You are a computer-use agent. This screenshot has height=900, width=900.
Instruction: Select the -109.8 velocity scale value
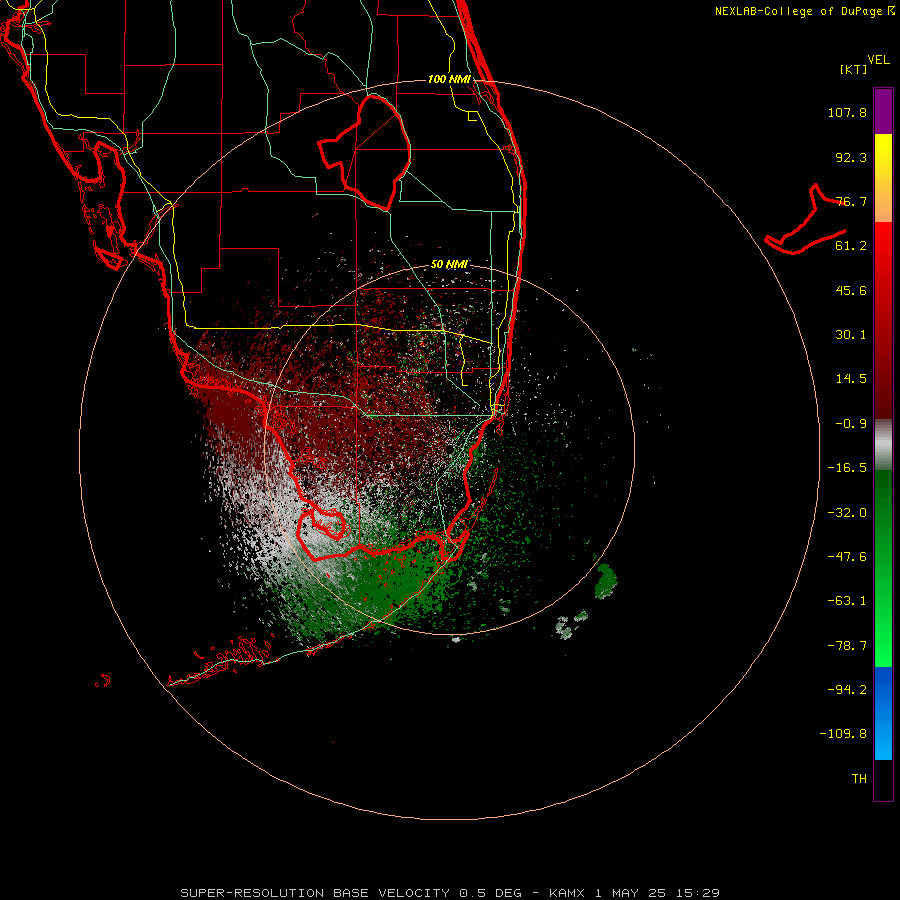click(843, 734)
